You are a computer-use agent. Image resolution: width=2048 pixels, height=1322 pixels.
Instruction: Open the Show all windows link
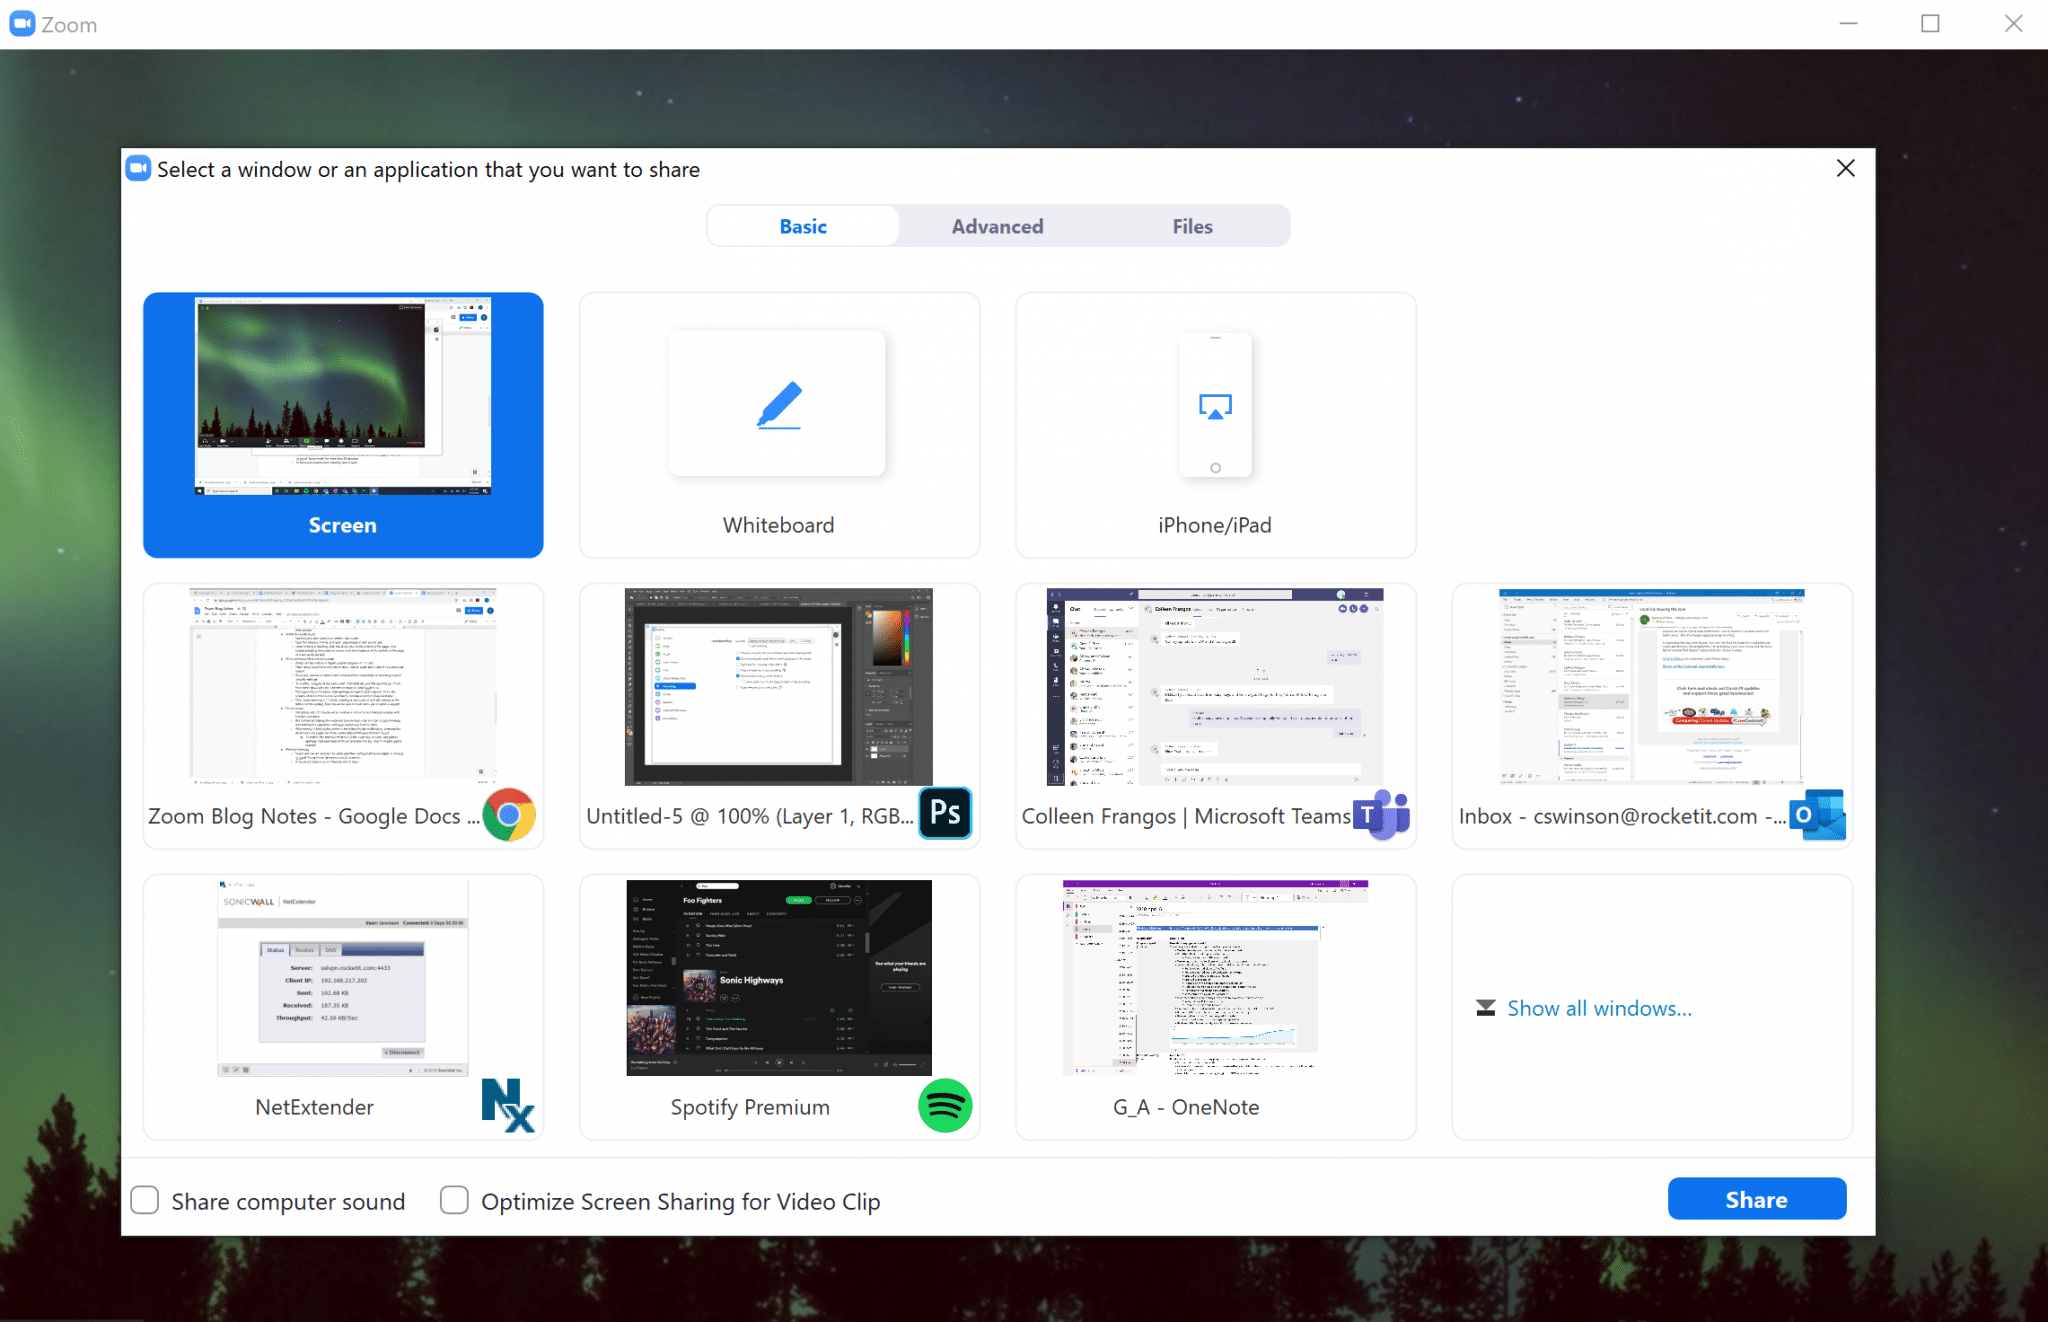(1600, 1008)
